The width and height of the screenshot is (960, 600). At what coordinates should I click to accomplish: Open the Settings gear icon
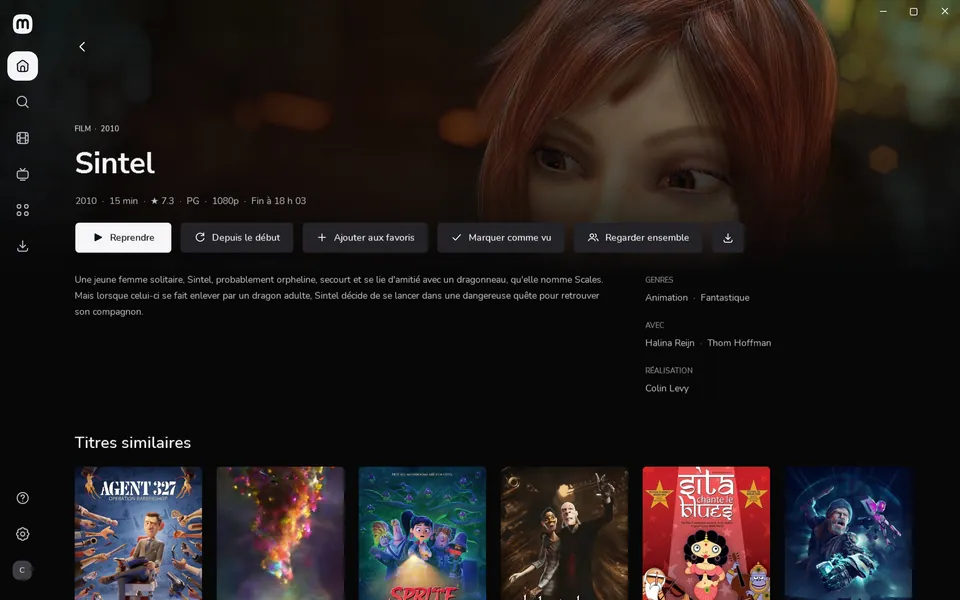(23, 534)
